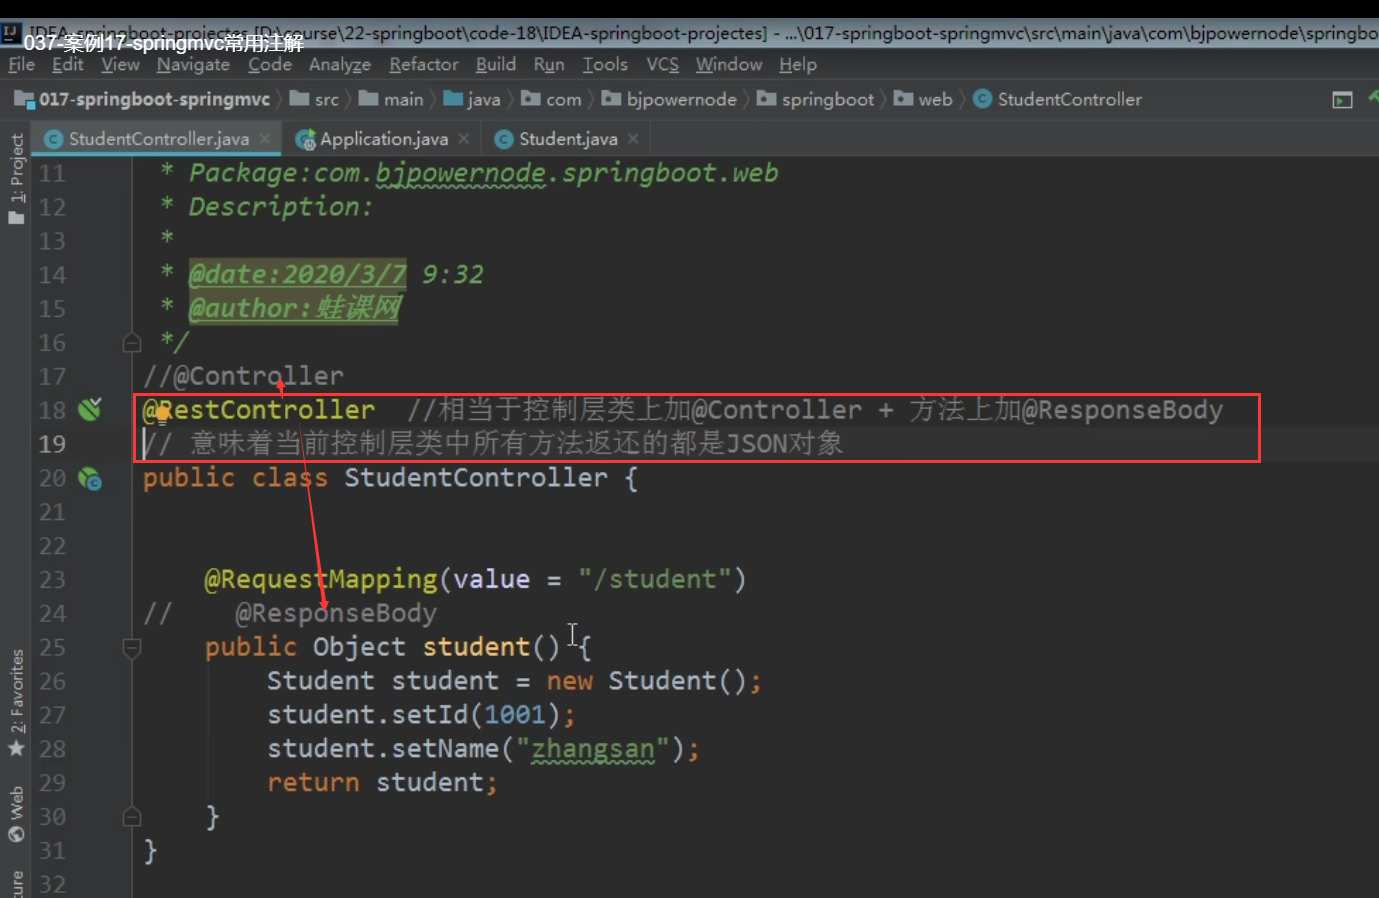Open the Analyze menu
This screenshot has height=898, width=1379.
tap(340, 64)
